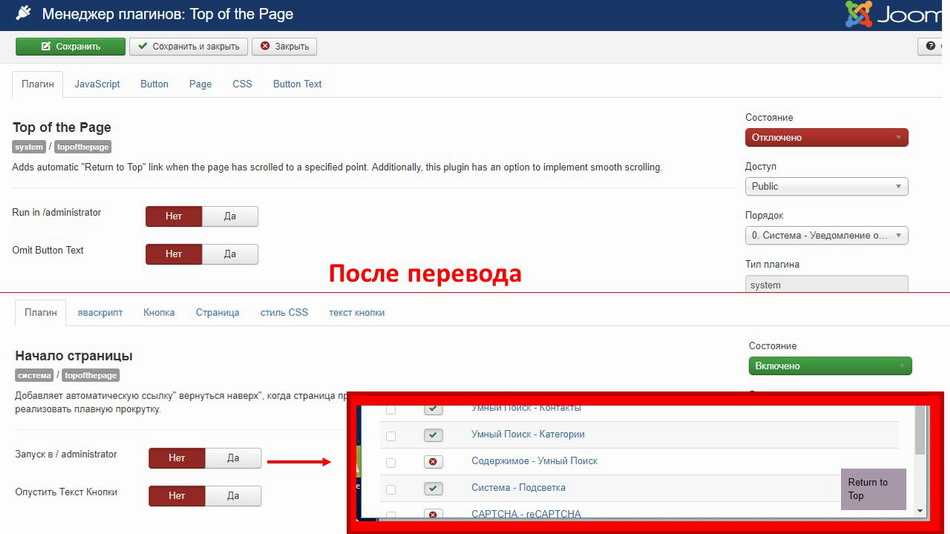Click the plugin plug icon in header
950x534 pixels.
point(24,14)
